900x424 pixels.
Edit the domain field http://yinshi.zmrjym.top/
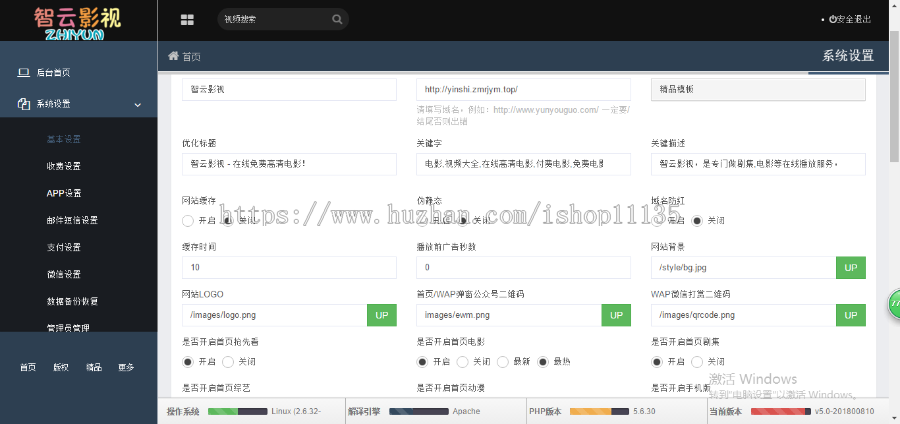tap(523, 90)
